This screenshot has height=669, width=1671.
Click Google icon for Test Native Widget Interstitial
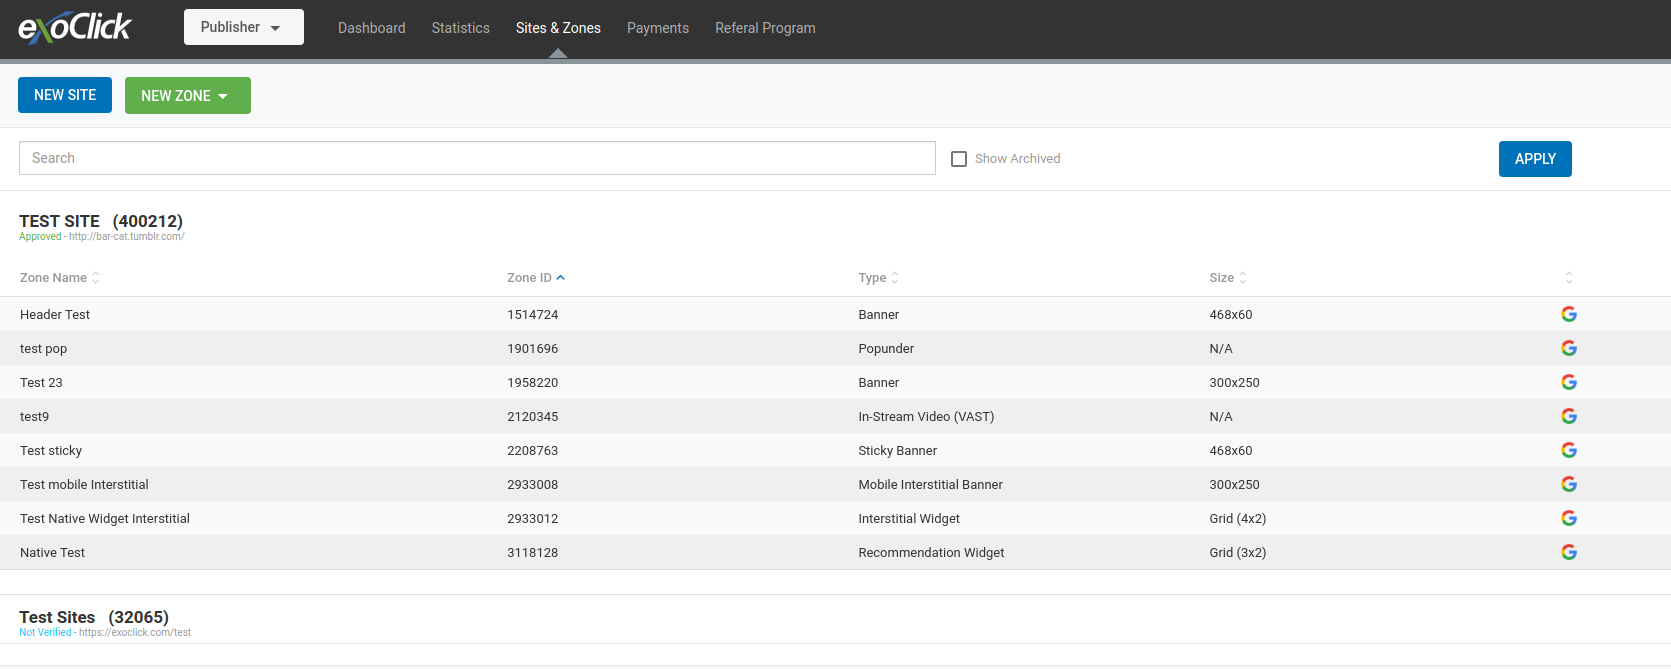(1568, 518)
